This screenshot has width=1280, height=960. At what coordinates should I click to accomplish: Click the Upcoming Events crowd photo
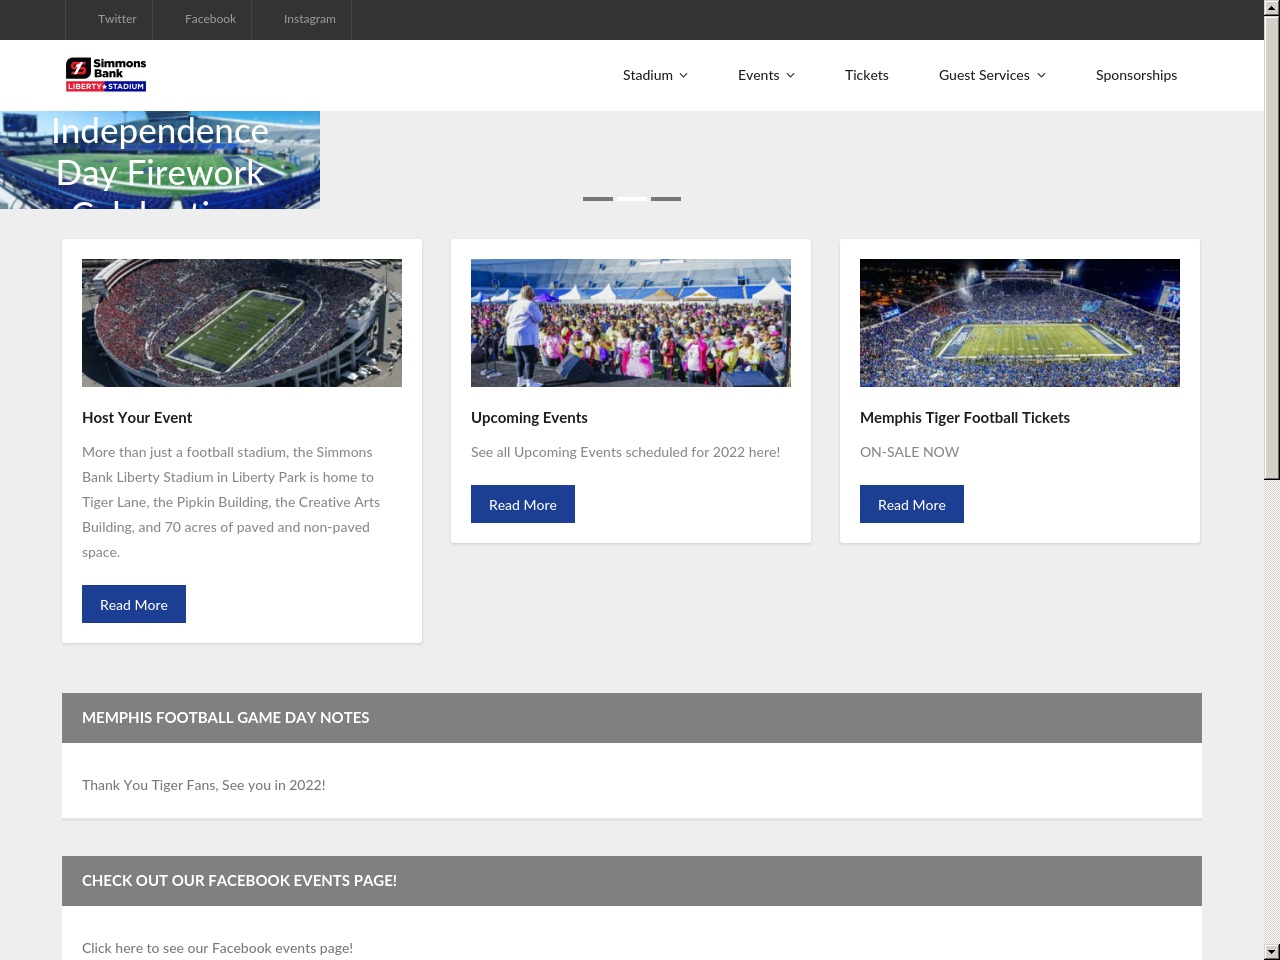[631, 323]
